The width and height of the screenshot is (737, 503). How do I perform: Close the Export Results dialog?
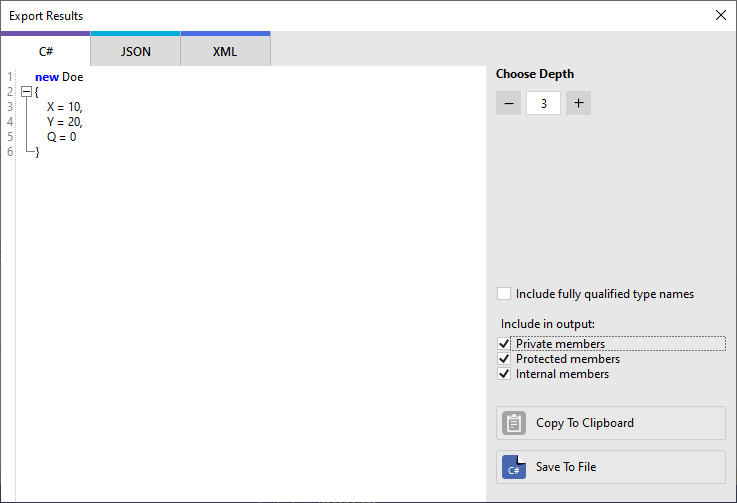(x=721, y=15)
